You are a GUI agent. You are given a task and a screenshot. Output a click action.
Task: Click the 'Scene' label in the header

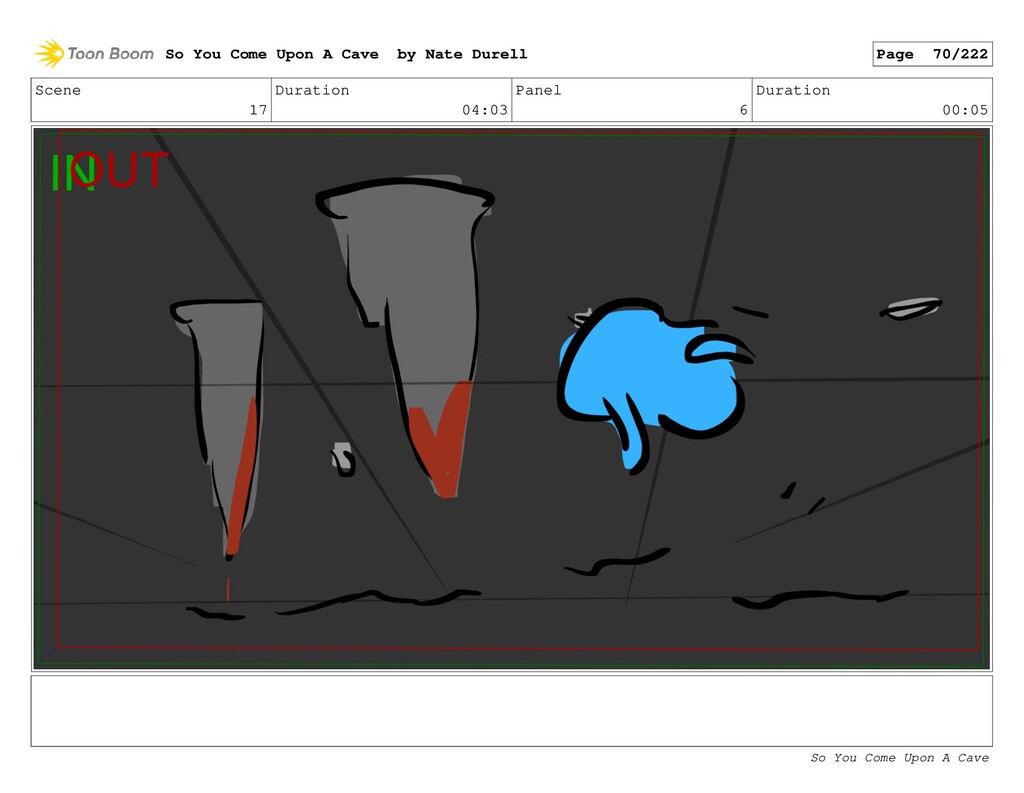coord(58,90)
